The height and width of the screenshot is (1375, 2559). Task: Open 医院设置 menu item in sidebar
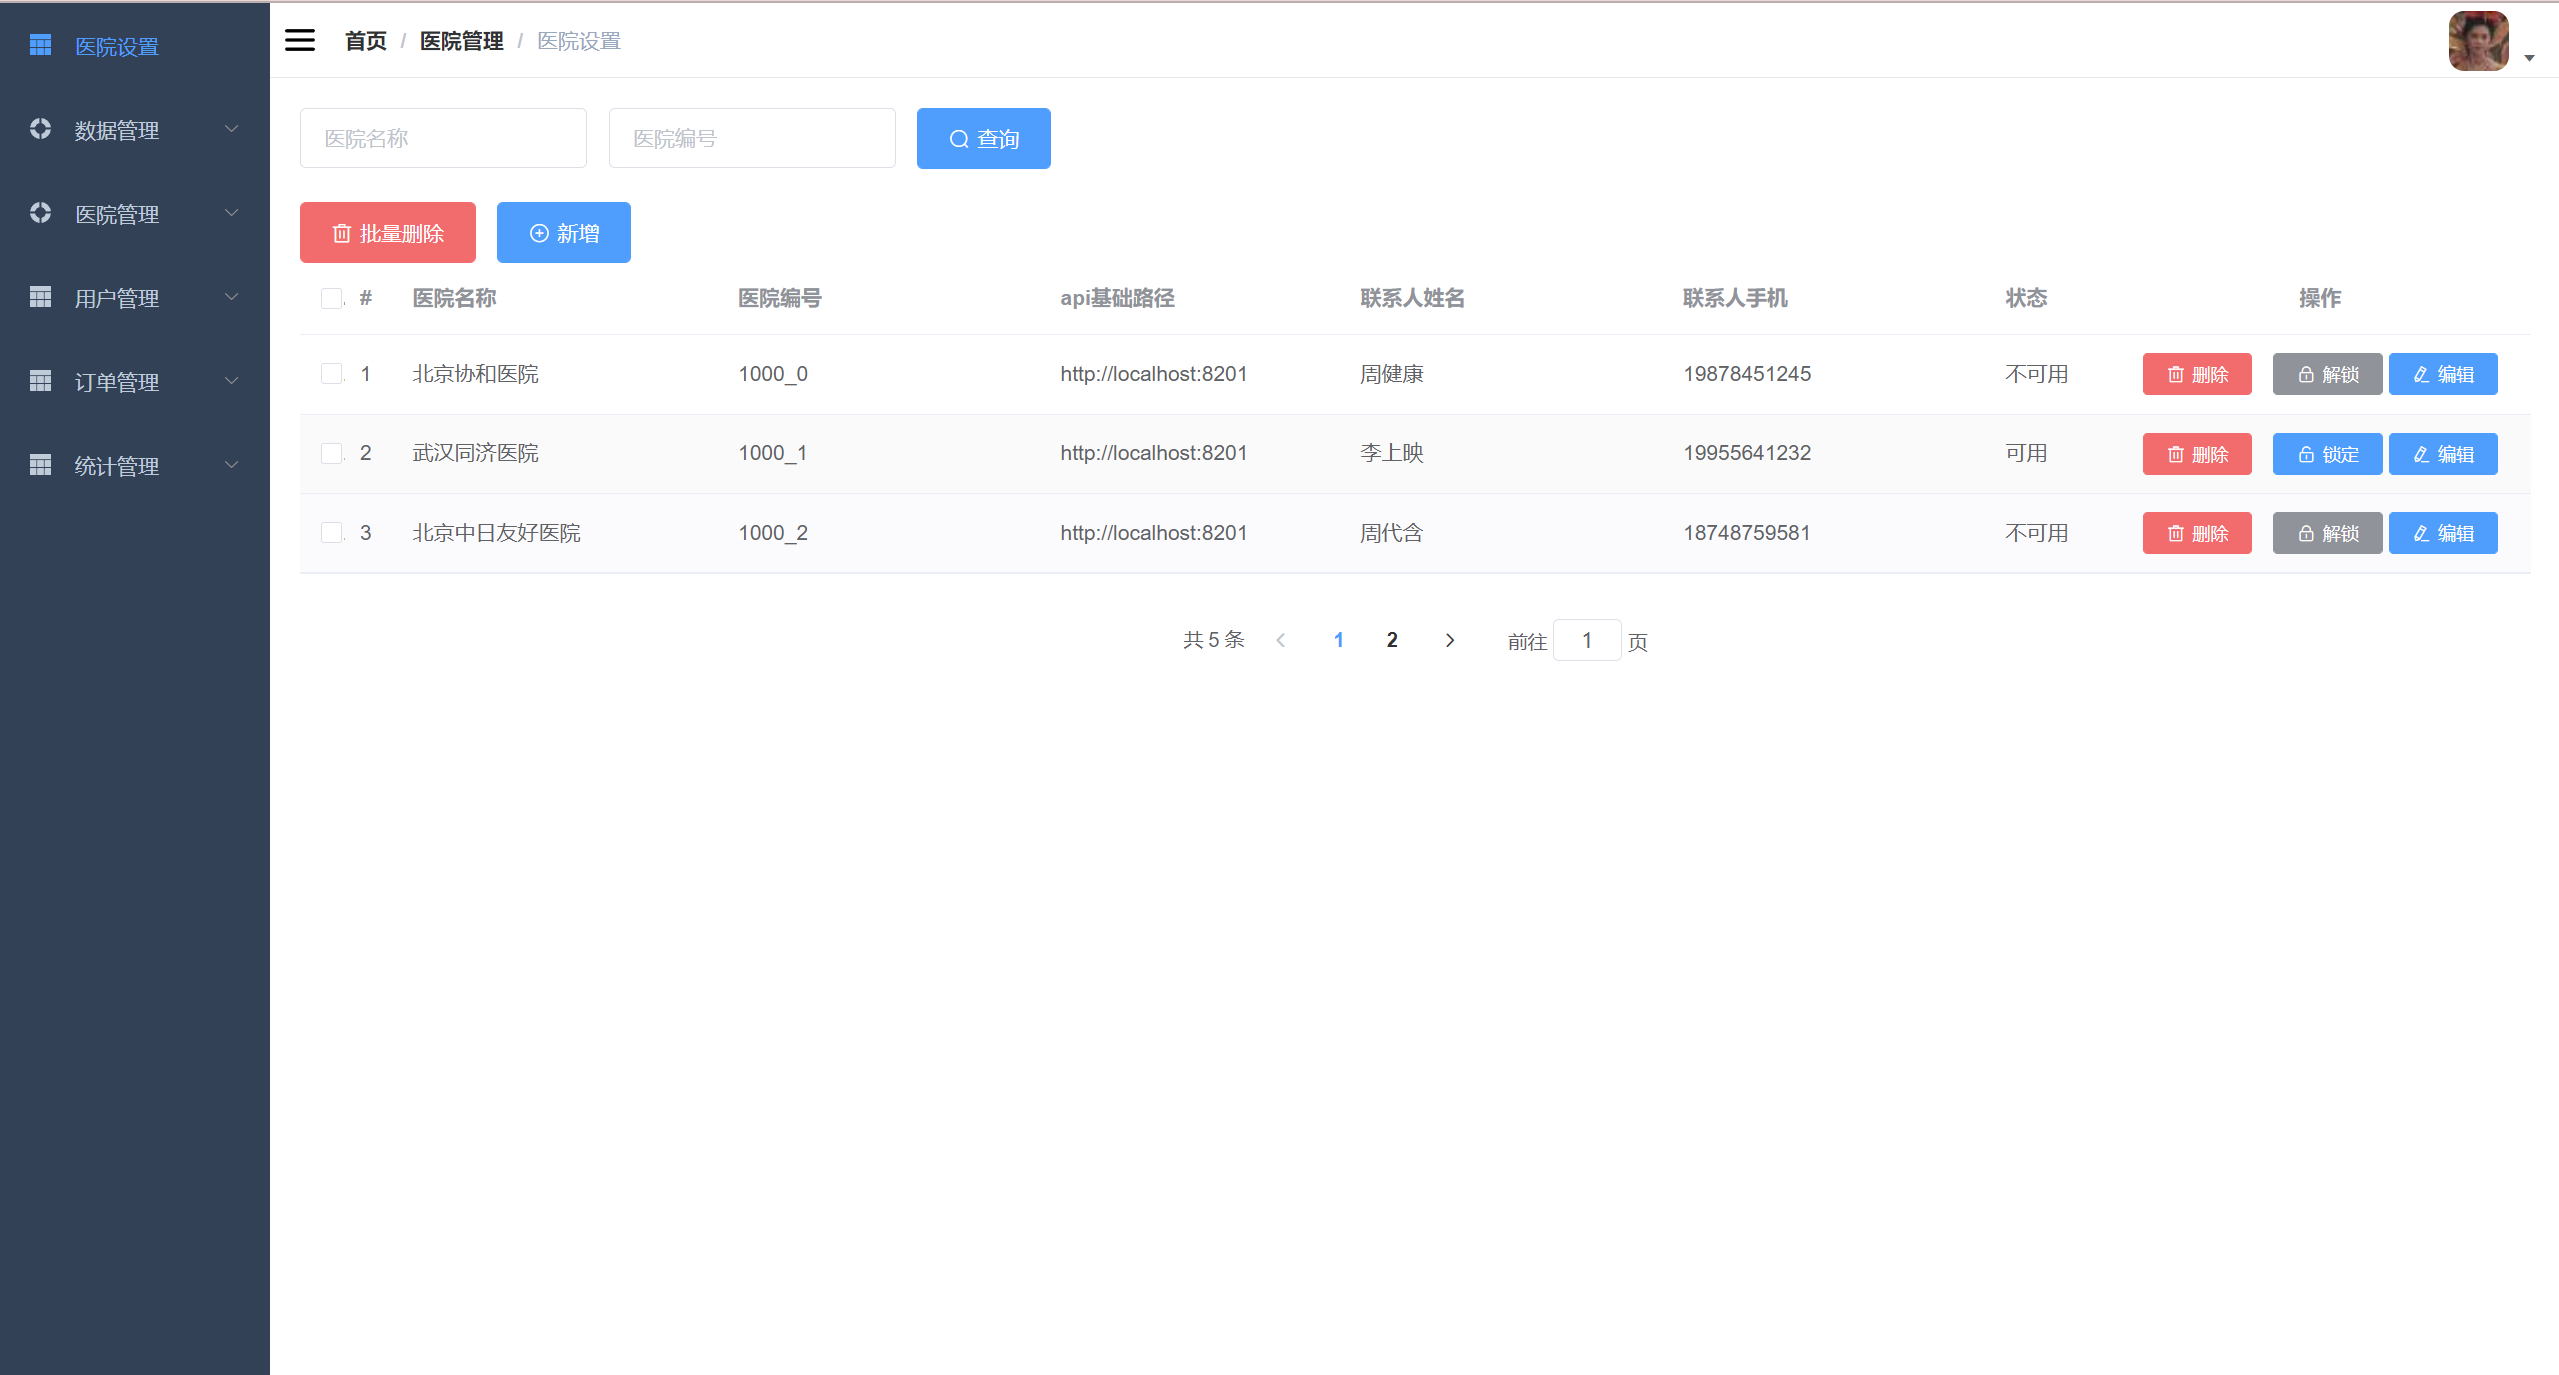coord(135,46)
